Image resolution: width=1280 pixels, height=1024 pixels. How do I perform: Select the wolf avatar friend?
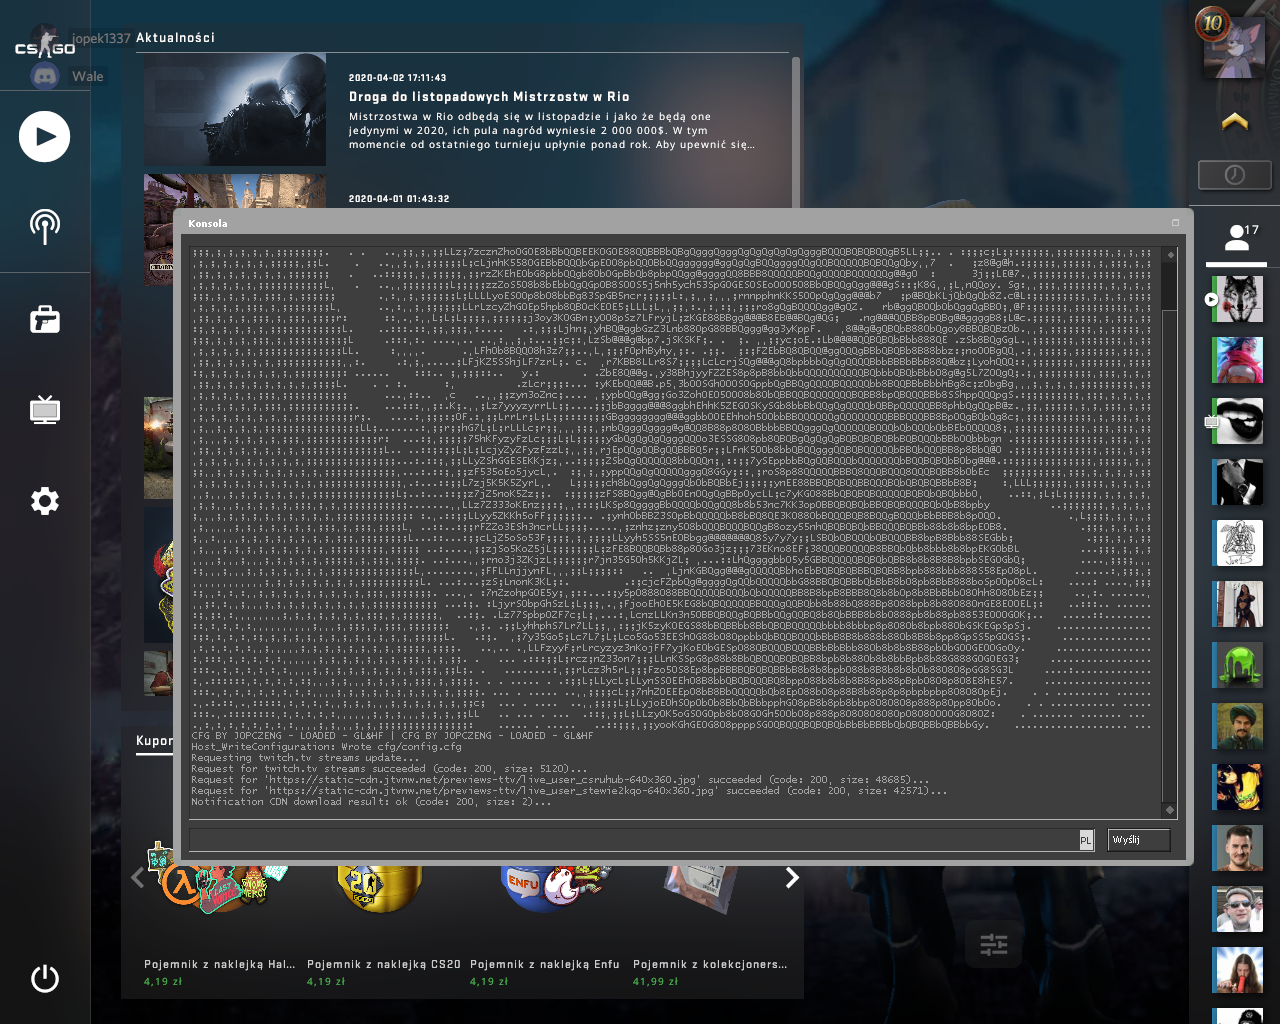click(x=1239, y=299)
